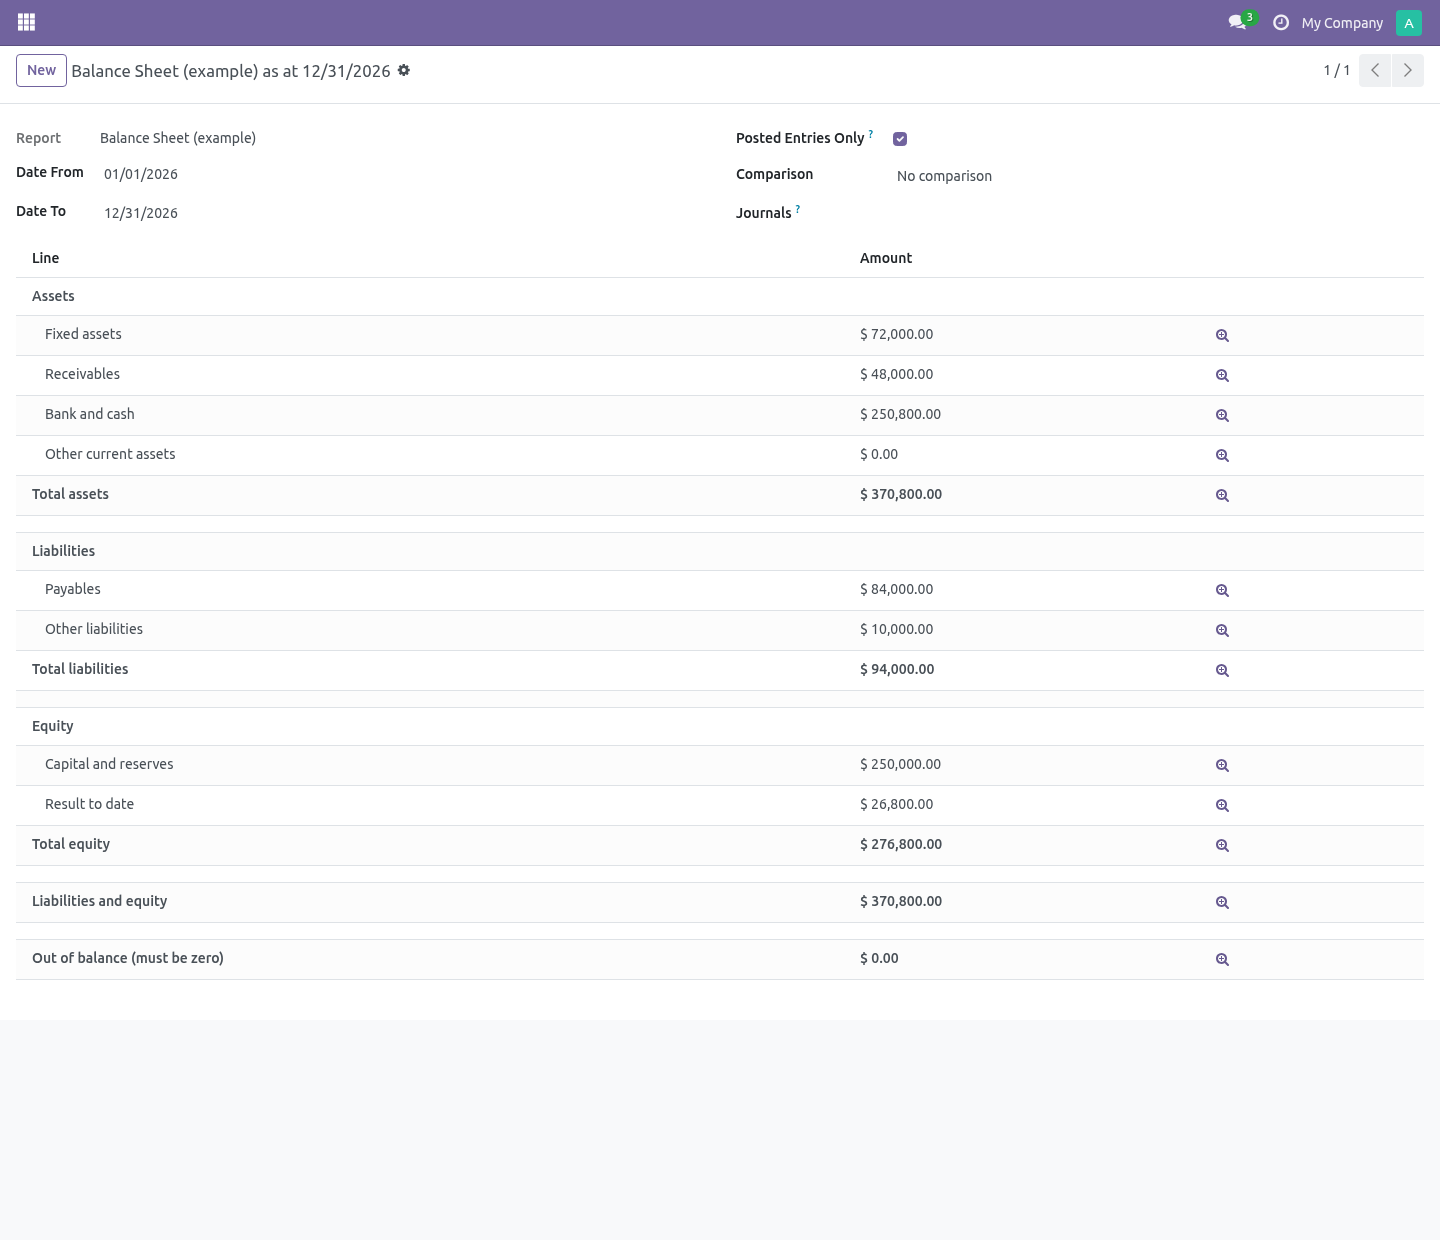Open the report actions gear menu
Image resolution: width=1440 pixels, height=1240 pixels.
(x=404, y=70)
